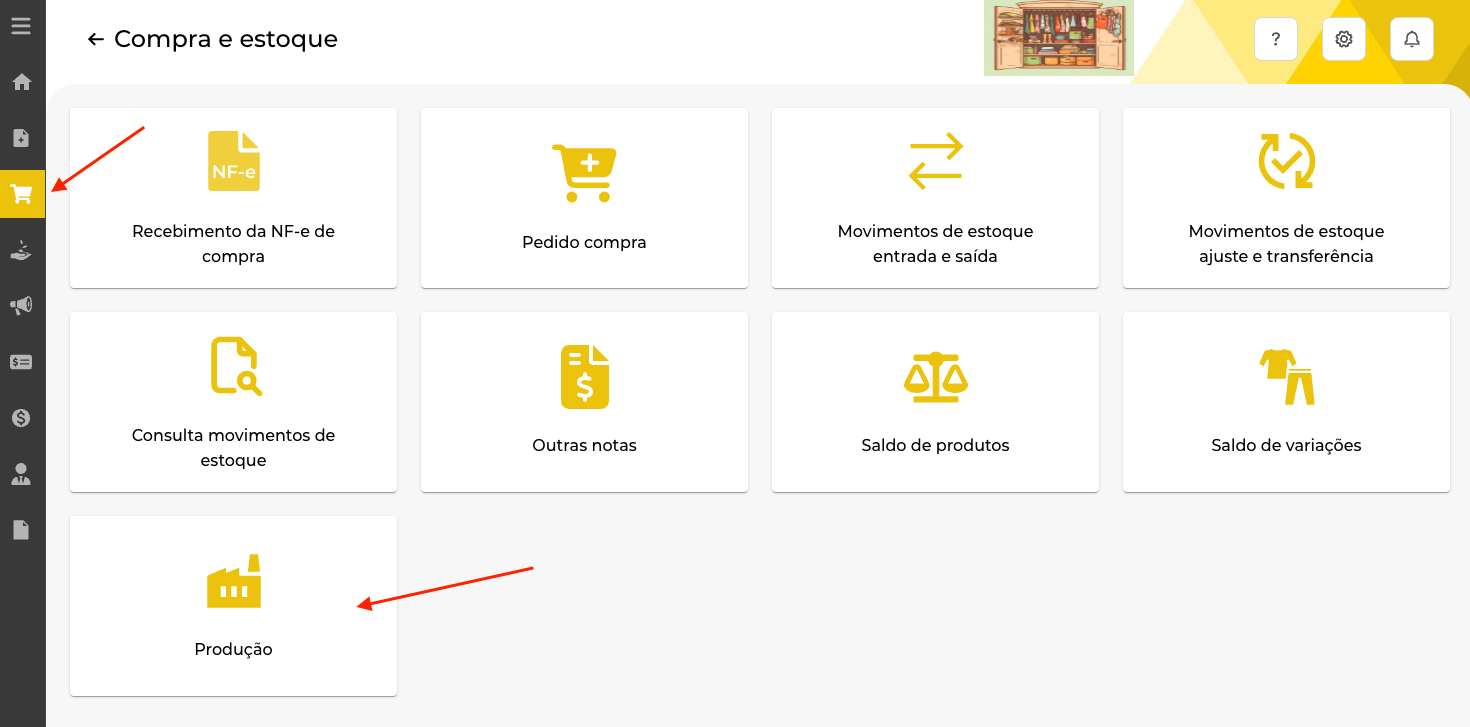
Task: Click the hand-with-coins sidebar icon
Action: click(21, 250)
